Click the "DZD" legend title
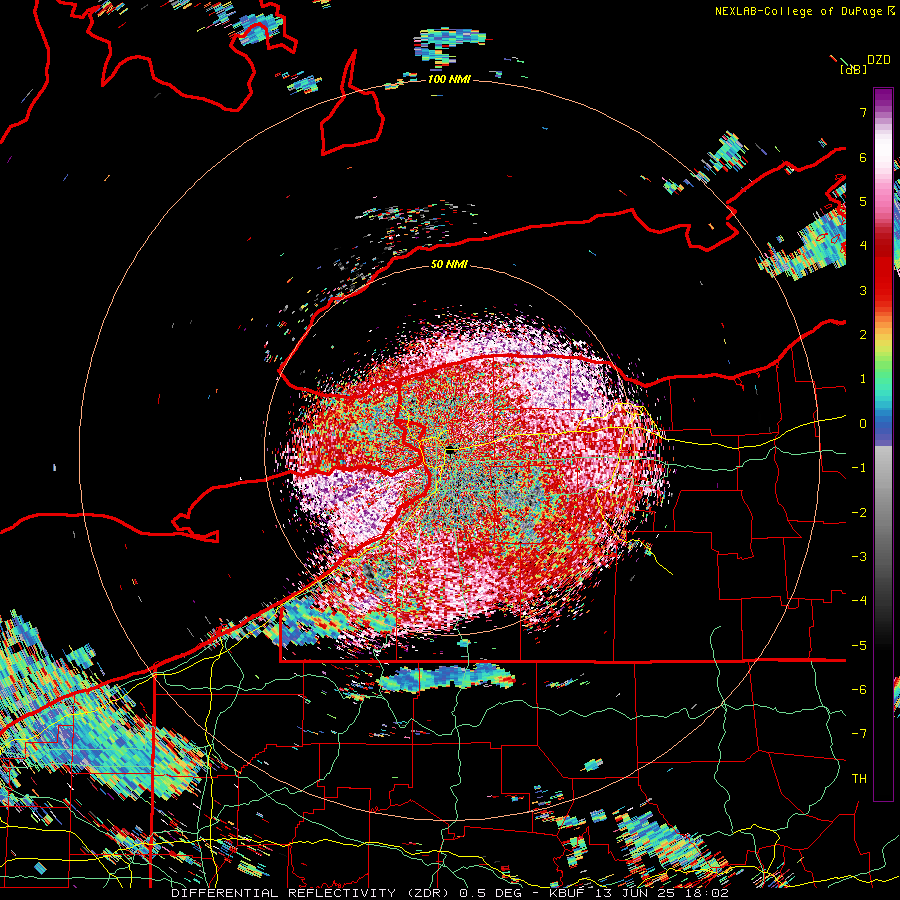Image resolution: width=900 pixels, height=900 pixels. click(879, 60)
